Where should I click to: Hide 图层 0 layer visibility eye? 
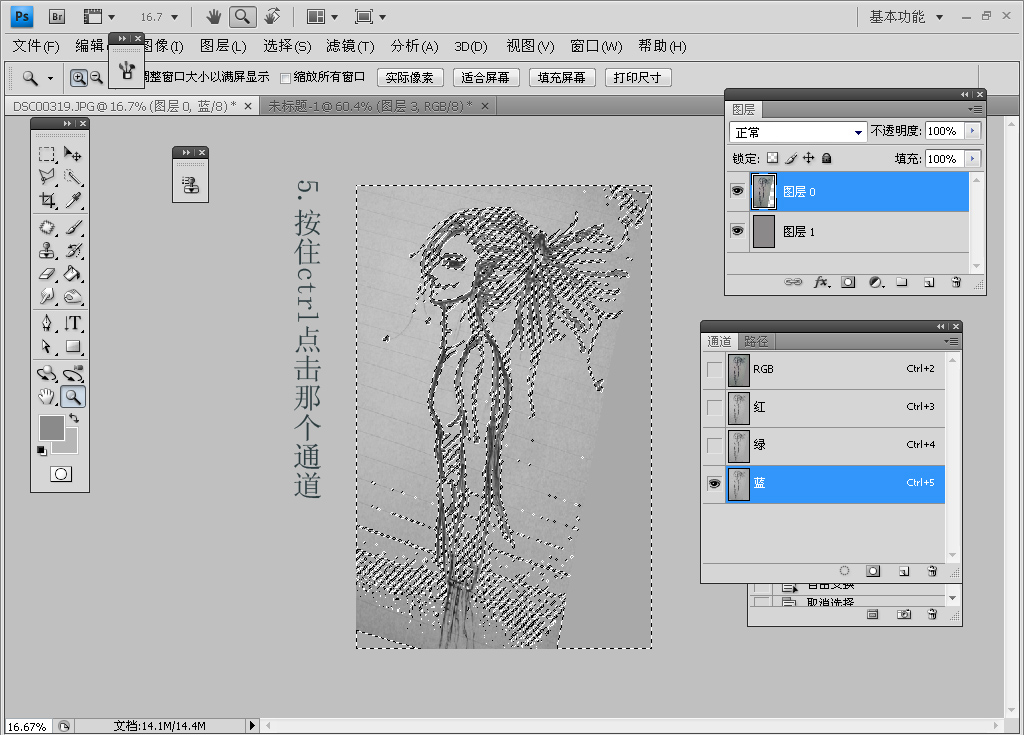pos(738,191)
